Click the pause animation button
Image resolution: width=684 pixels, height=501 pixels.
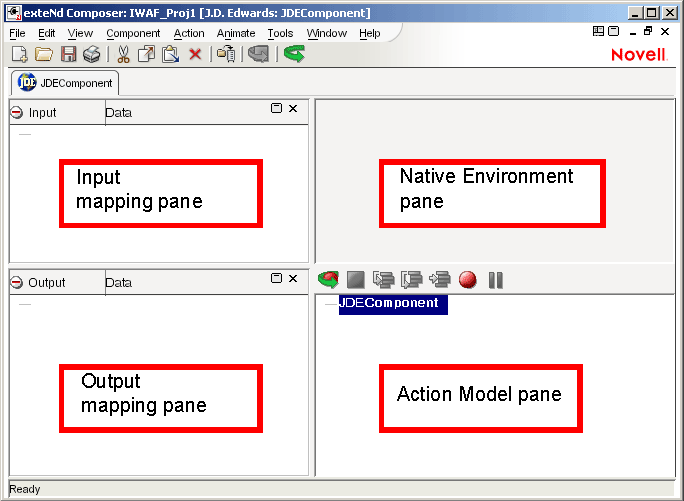pos(496,280)
